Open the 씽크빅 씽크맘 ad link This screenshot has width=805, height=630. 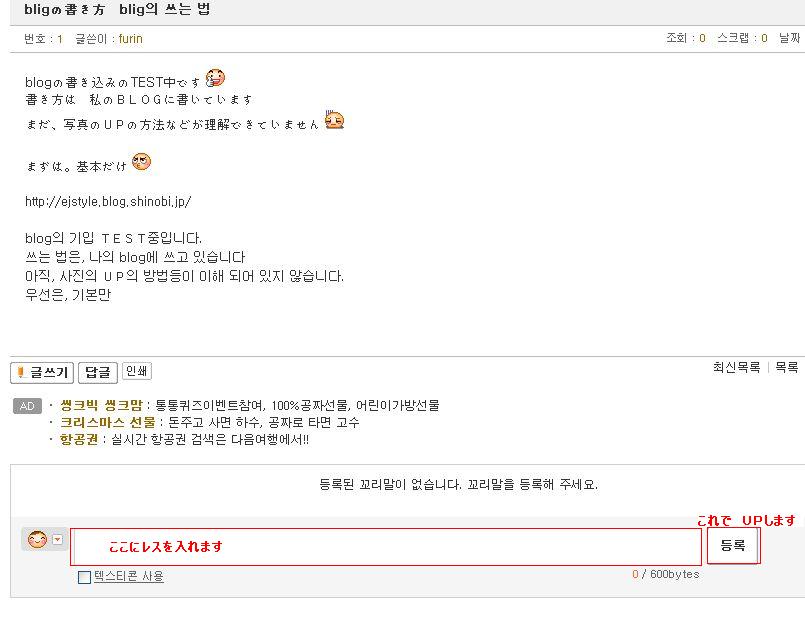click(x=101, y=405)
